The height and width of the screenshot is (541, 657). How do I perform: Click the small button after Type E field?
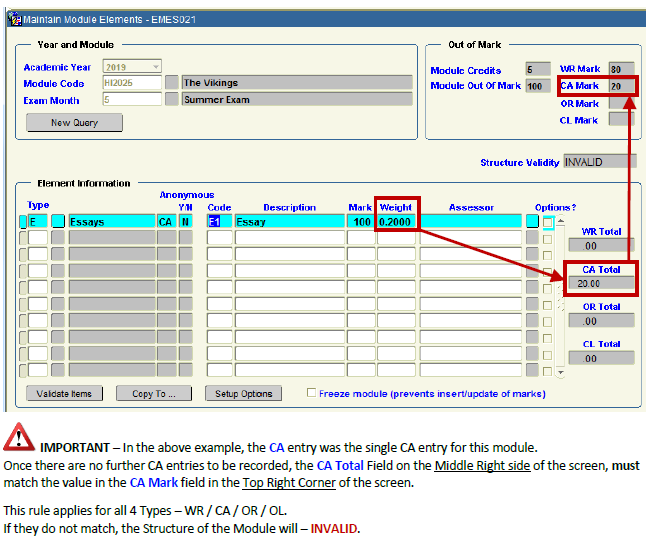point(58,222)
